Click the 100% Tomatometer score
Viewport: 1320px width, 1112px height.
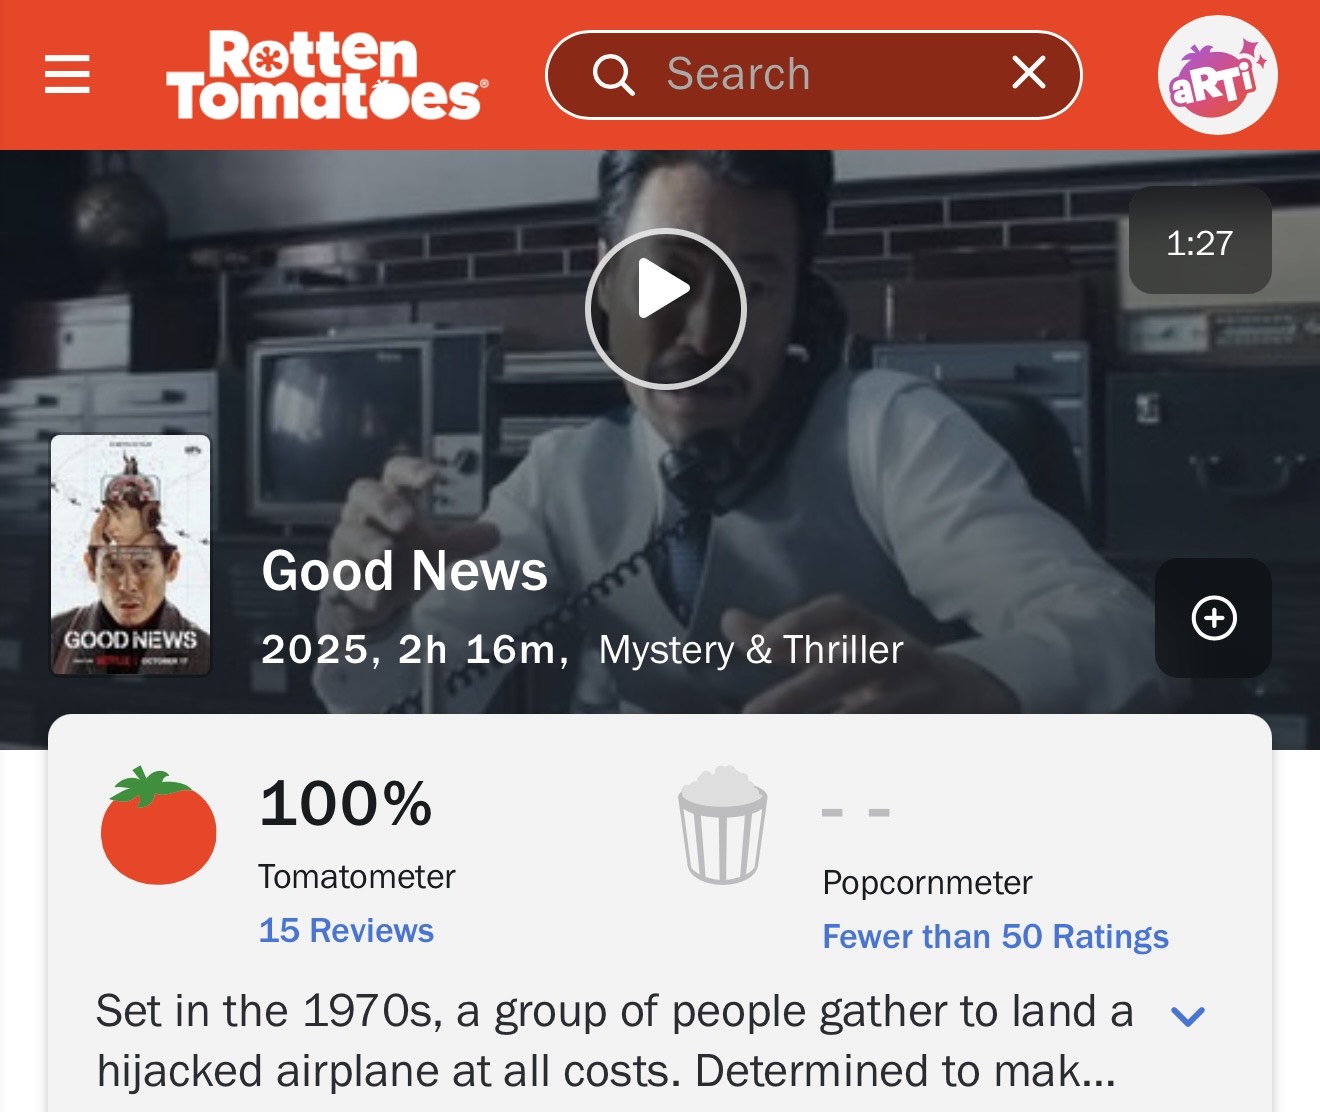click(346, 803)
